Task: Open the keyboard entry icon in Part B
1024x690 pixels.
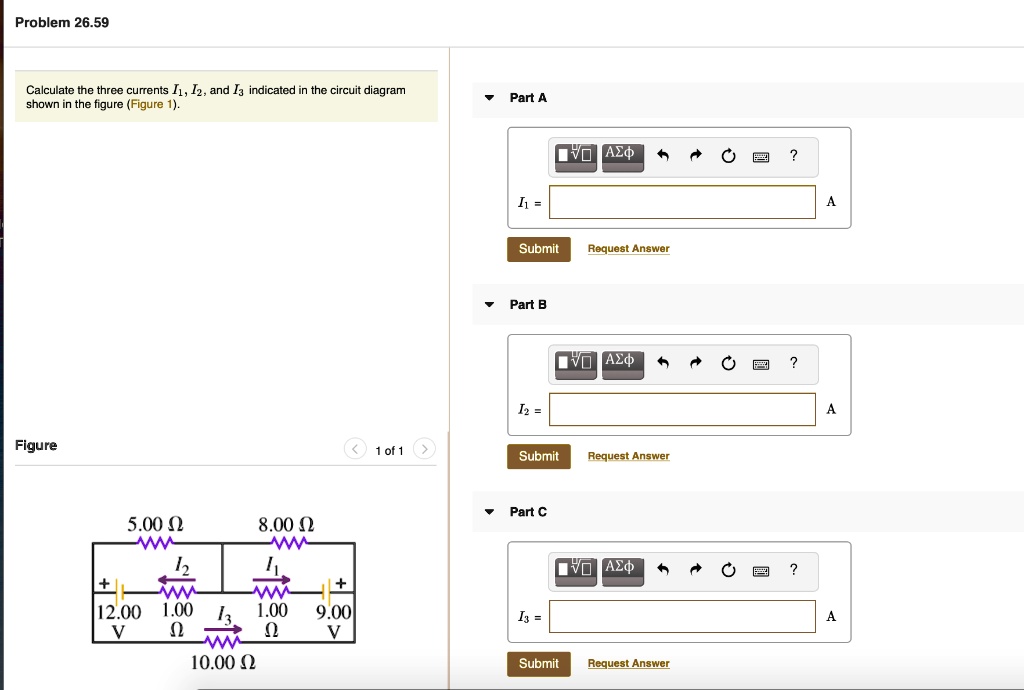Action: (x=761, y=363)
